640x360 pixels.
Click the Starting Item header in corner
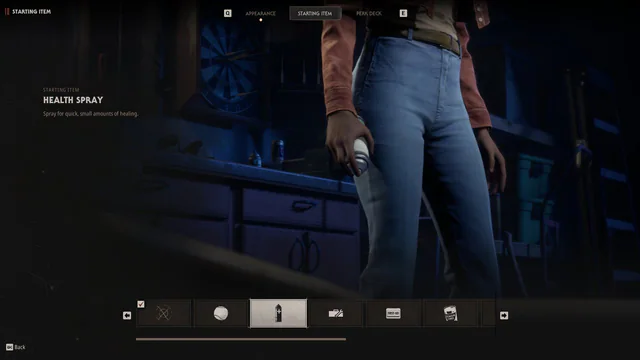(31, 12)
